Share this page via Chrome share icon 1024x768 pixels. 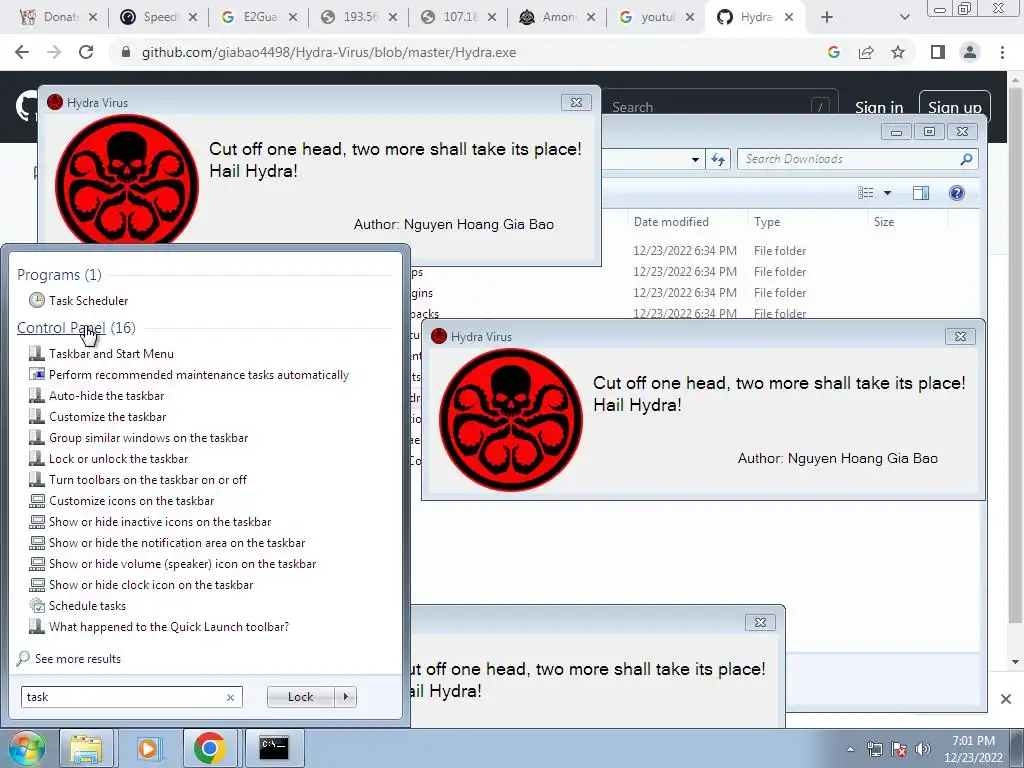pos(866,52)
